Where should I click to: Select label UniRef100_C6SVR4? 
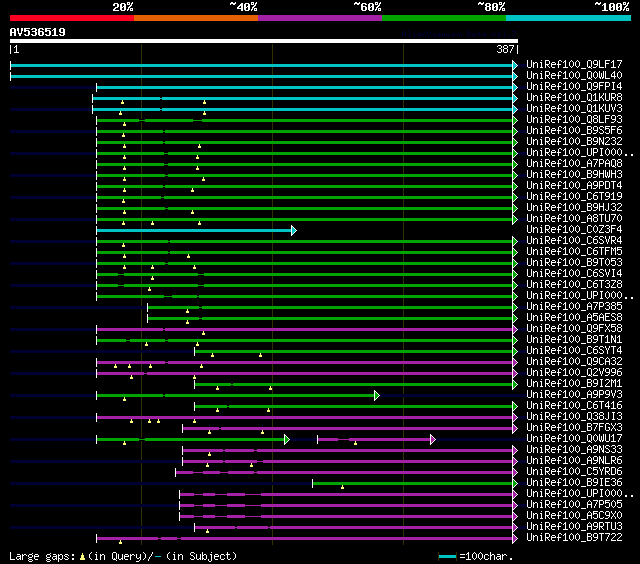[x=574, y=241]
